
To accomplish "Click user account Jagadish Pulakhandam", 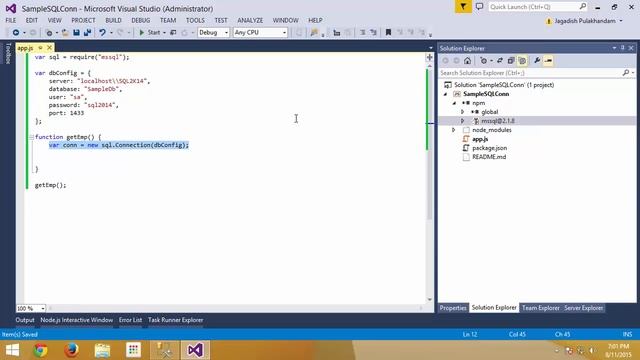I will point(585,21).
